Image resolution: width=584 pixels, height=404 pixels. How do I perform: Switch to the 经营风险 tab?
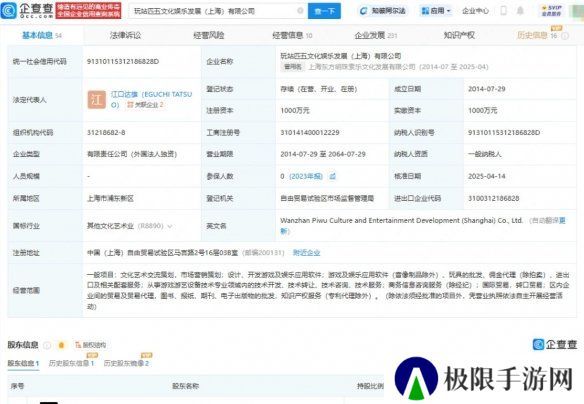tap(209, 35)
